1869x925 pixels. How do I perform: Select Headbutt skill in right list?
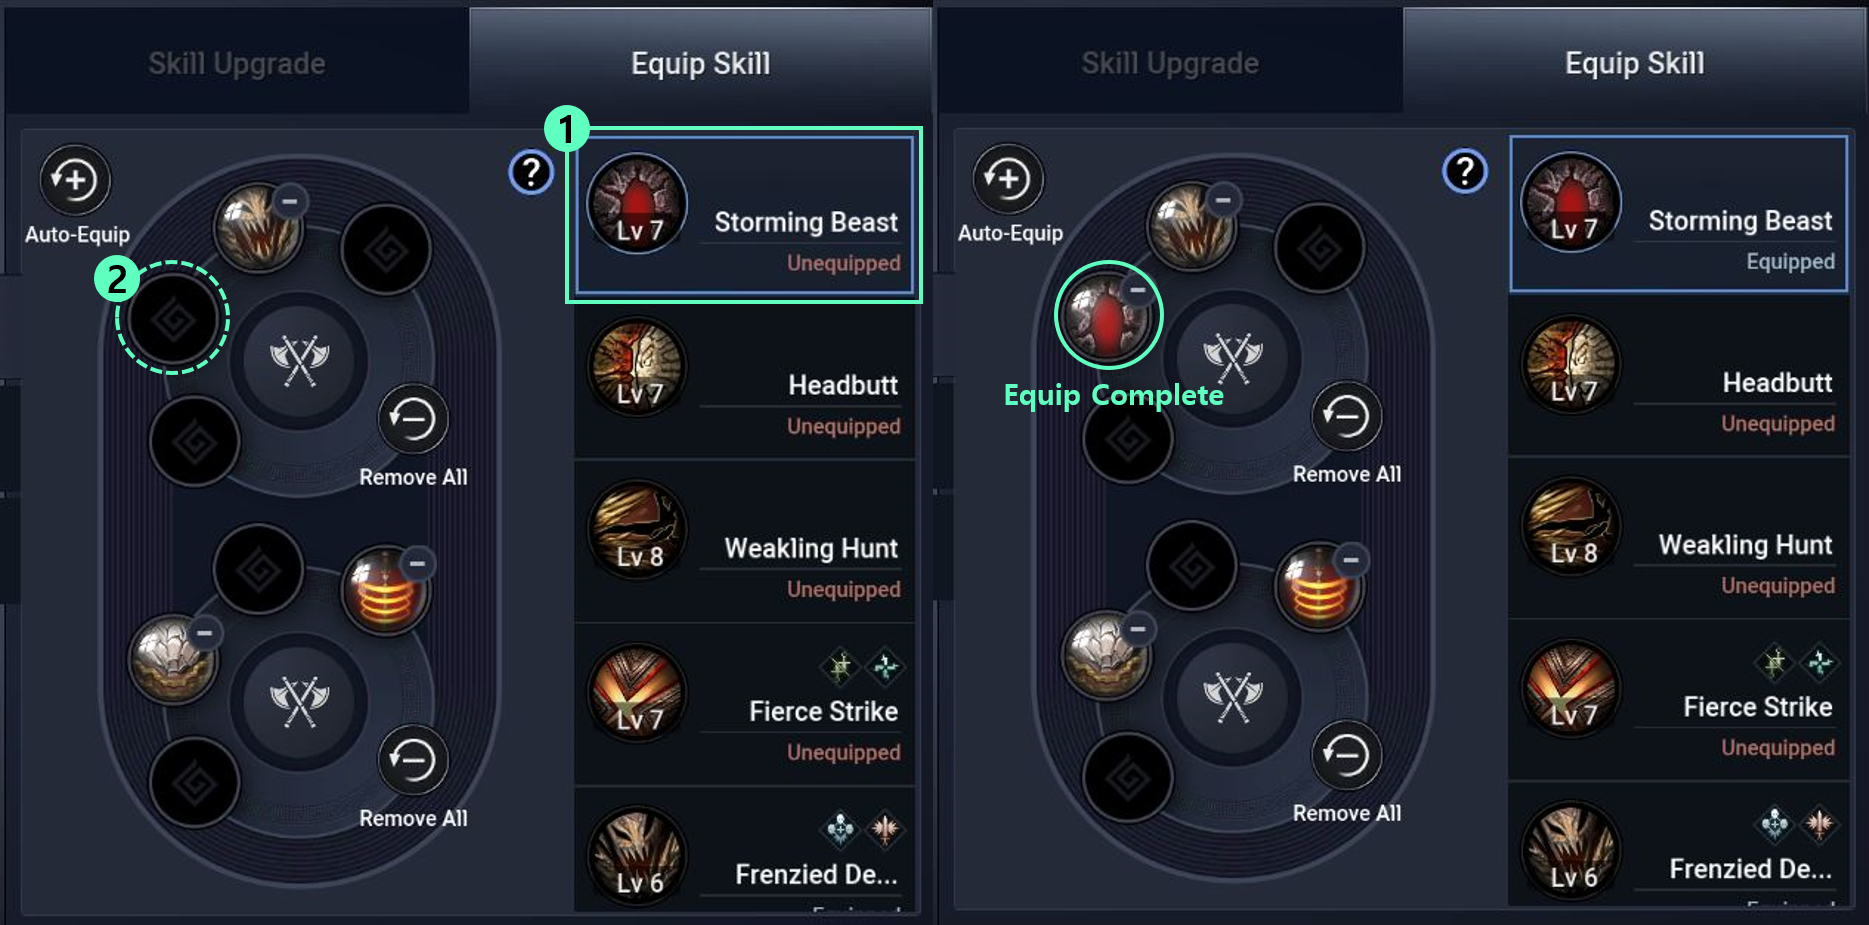pos(1679,377)
